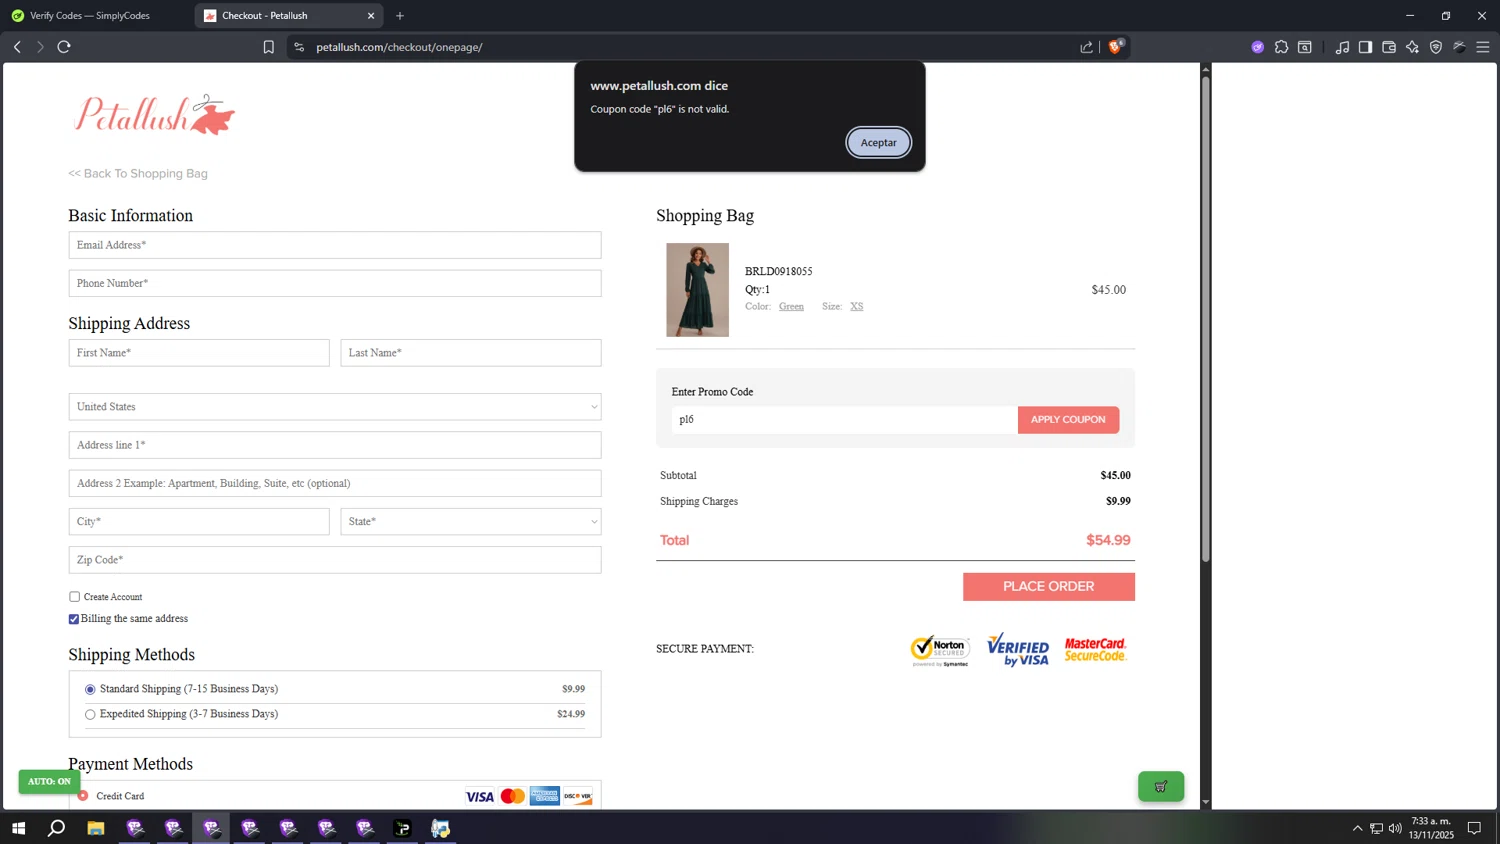Go back one page in browser
Viewport: 1500px width, 844px height.
point(17,47)
